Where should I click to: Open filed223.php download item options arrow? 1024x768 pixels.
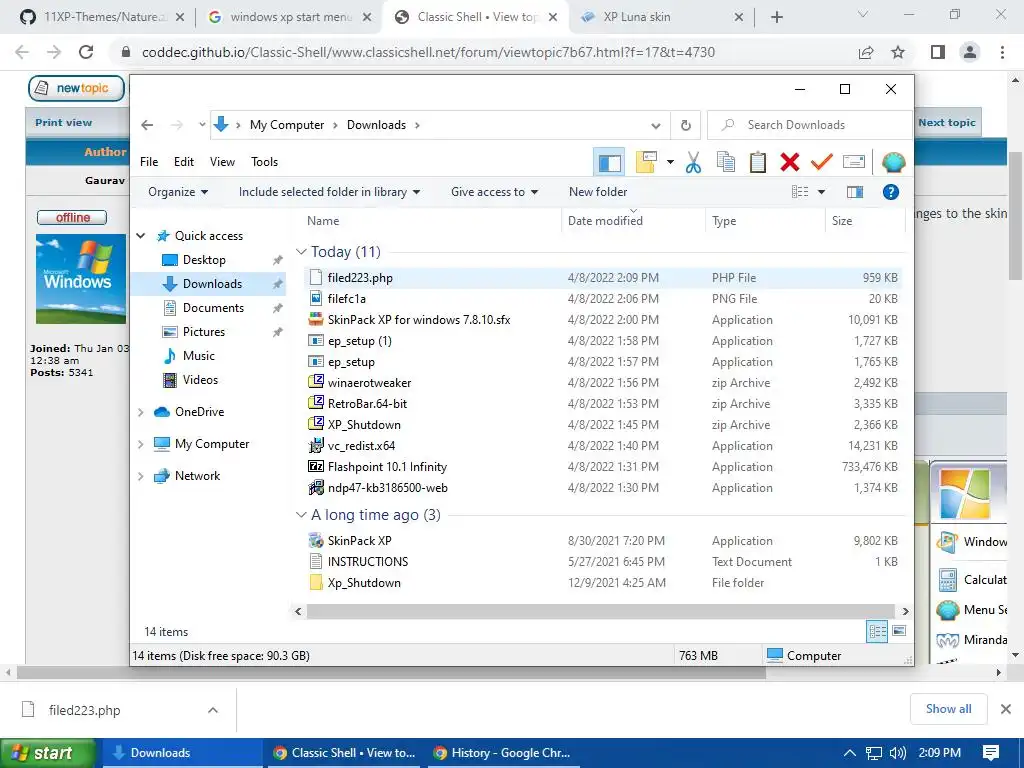click(x=213, y=710)
